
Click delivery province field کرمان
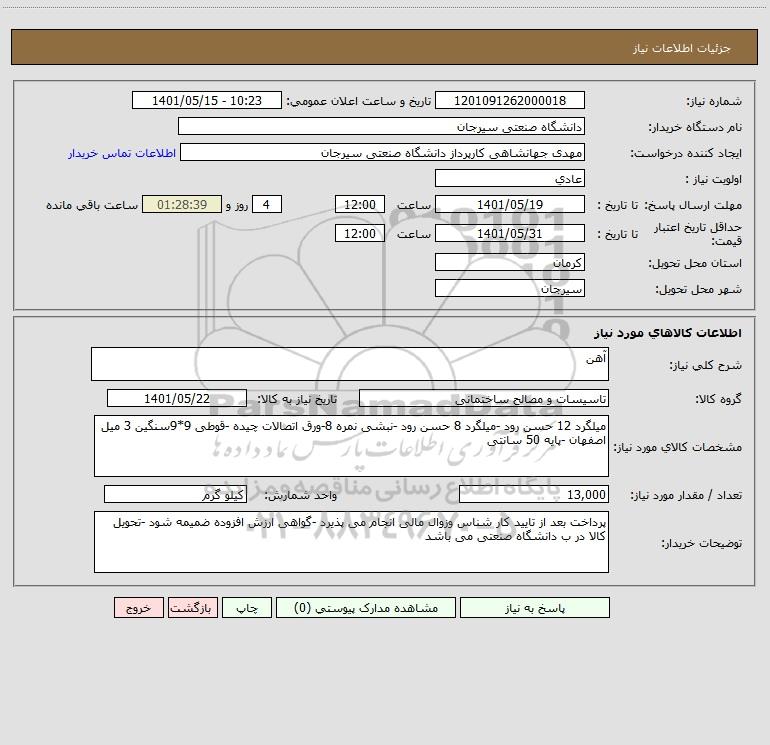tap(510, 262)
